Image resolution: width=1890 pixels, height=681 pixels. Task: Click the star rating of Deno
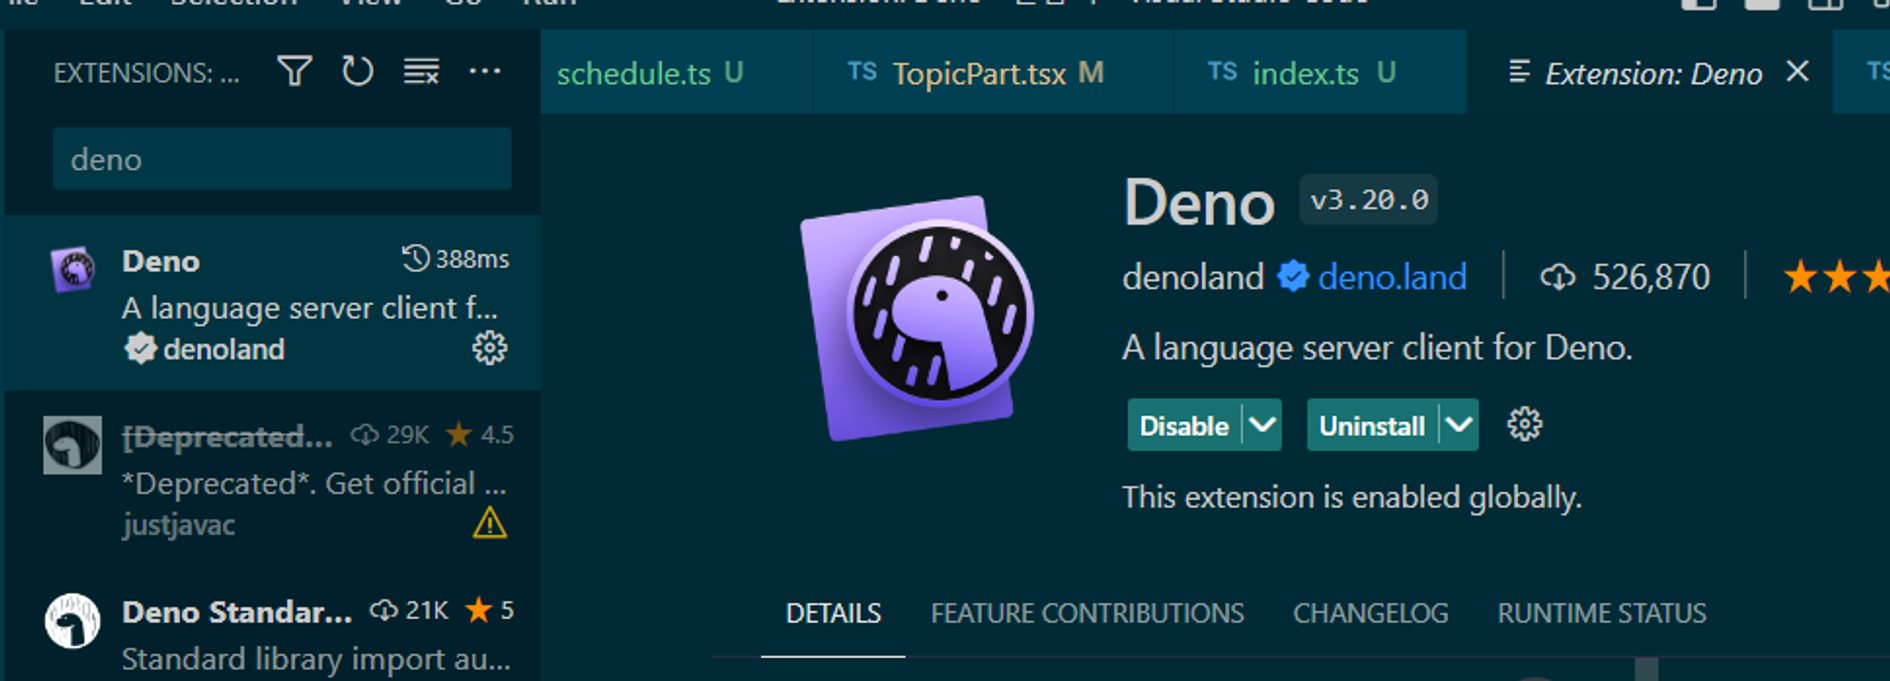[1836, 277]
